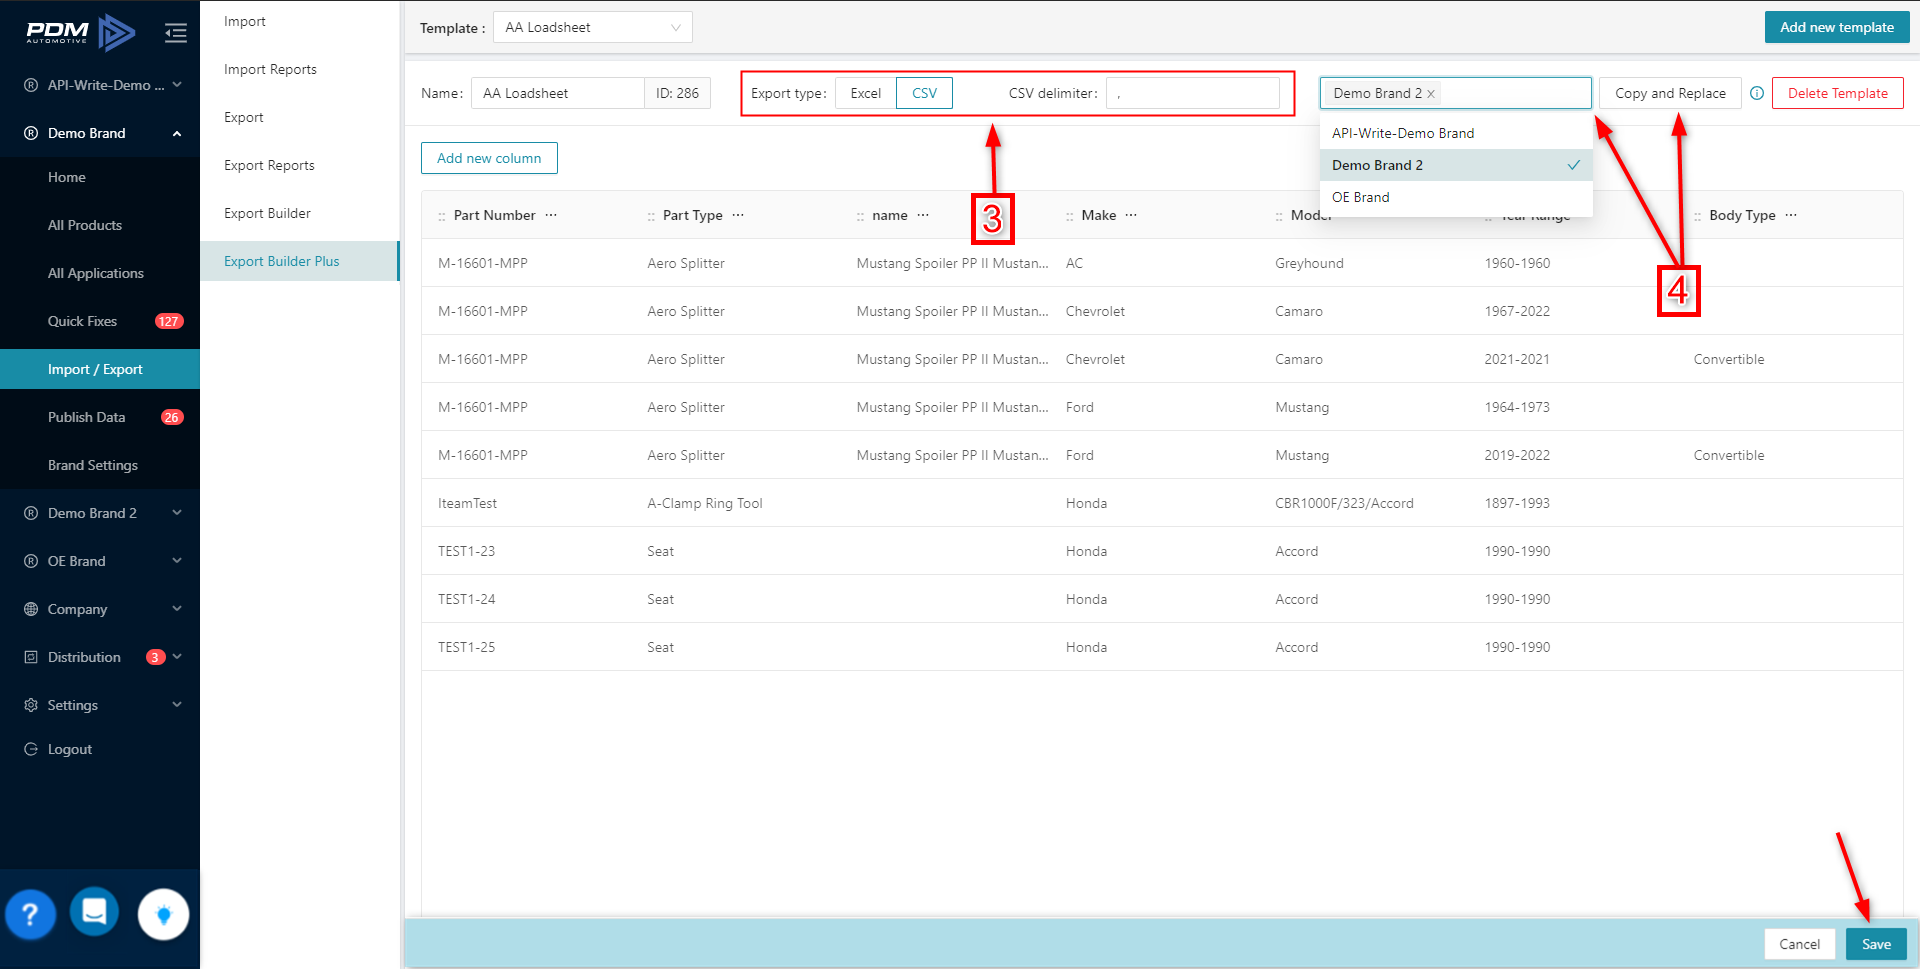The width and height of the screenshot is (1920, 969).
Task: Go to Home in sidebar
Action: (x=100, y=177)
